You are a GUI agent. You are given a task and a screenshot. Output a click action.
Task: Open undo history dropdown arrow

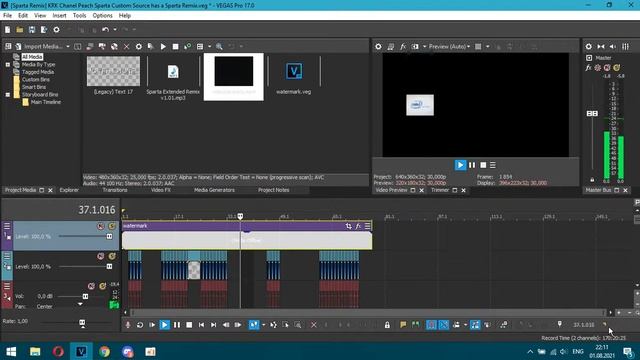point(115,30)
